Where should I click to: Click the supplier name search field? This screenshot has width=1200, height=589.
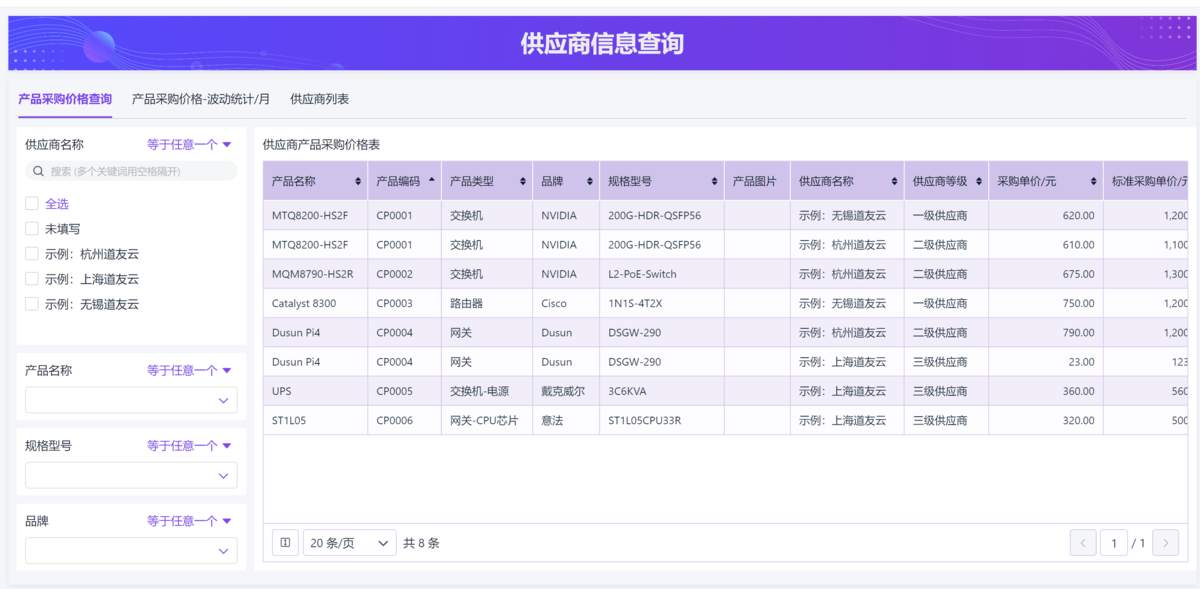tap(131, 171)
